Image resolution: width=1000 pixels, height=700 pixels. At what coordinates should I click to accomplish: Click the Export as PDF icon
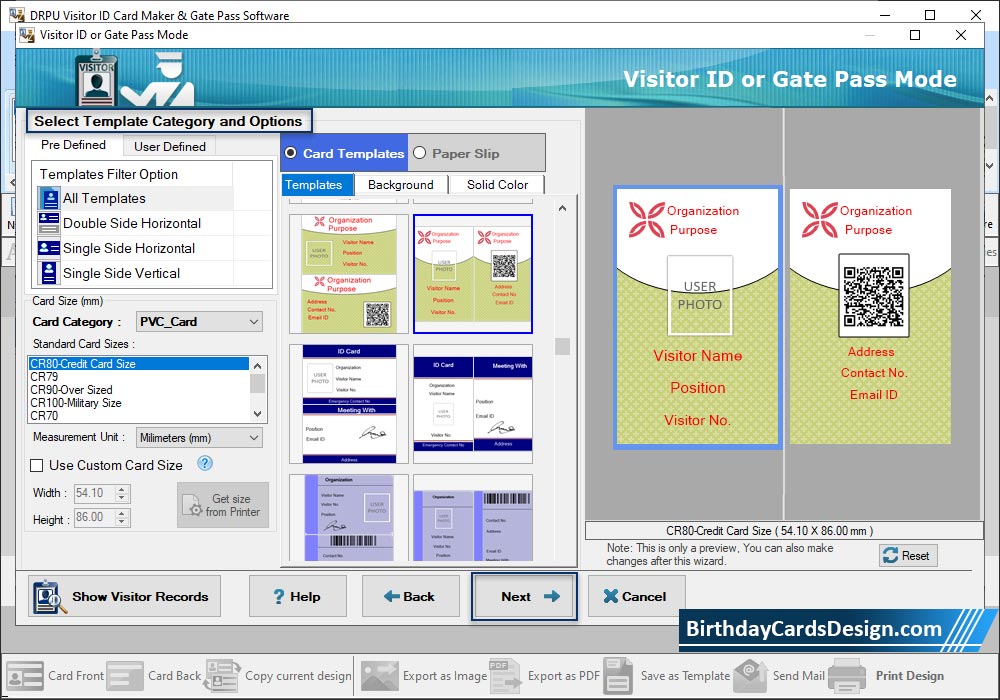point(505,675)
